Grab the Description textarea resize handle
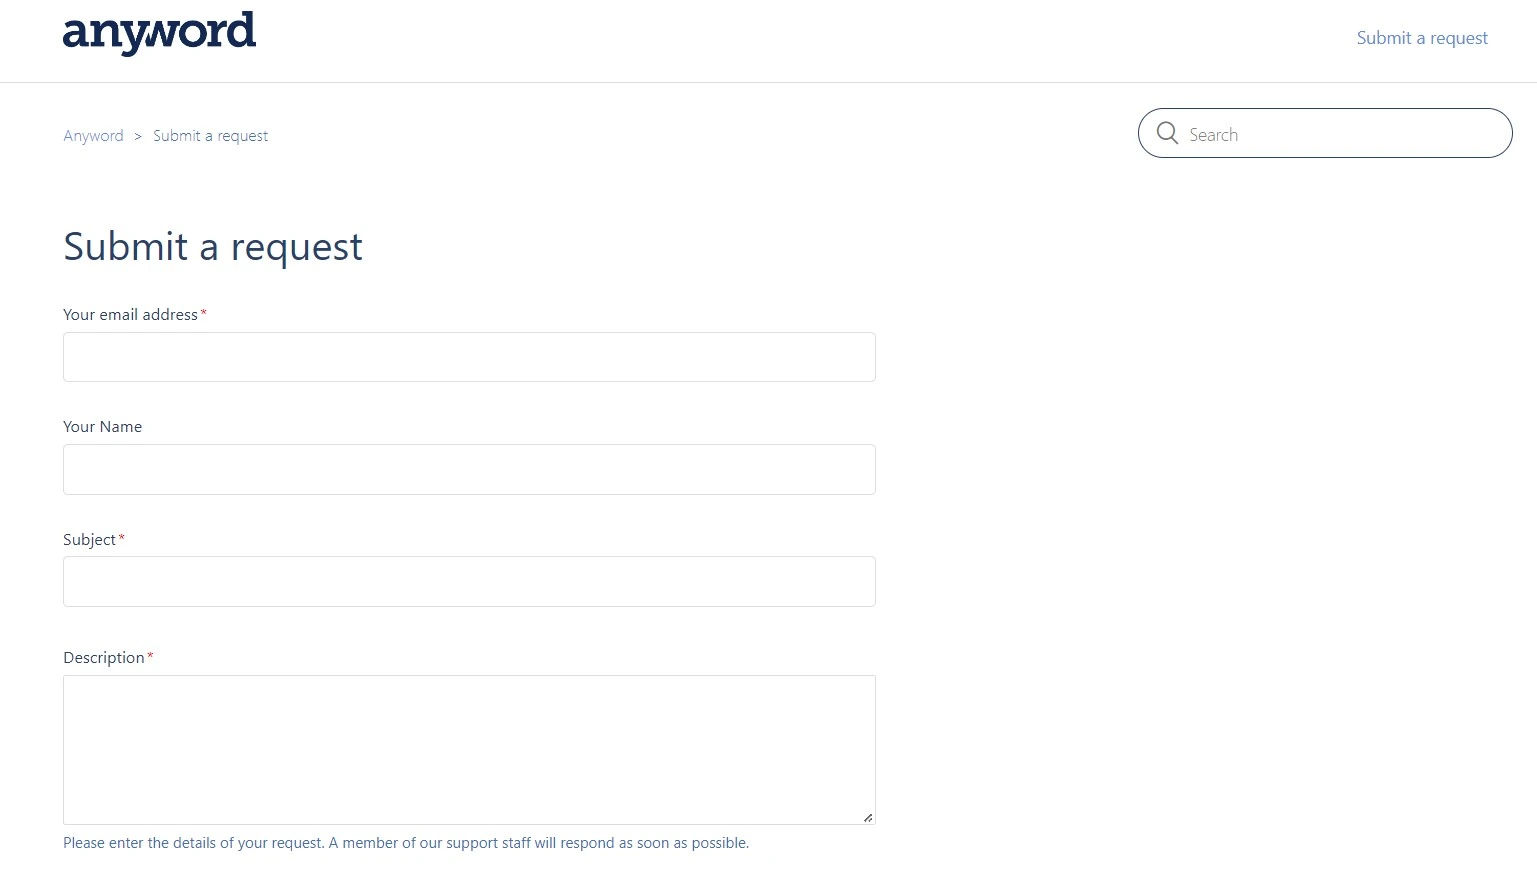The image size is (1537, 875). (x=867, y=817)
